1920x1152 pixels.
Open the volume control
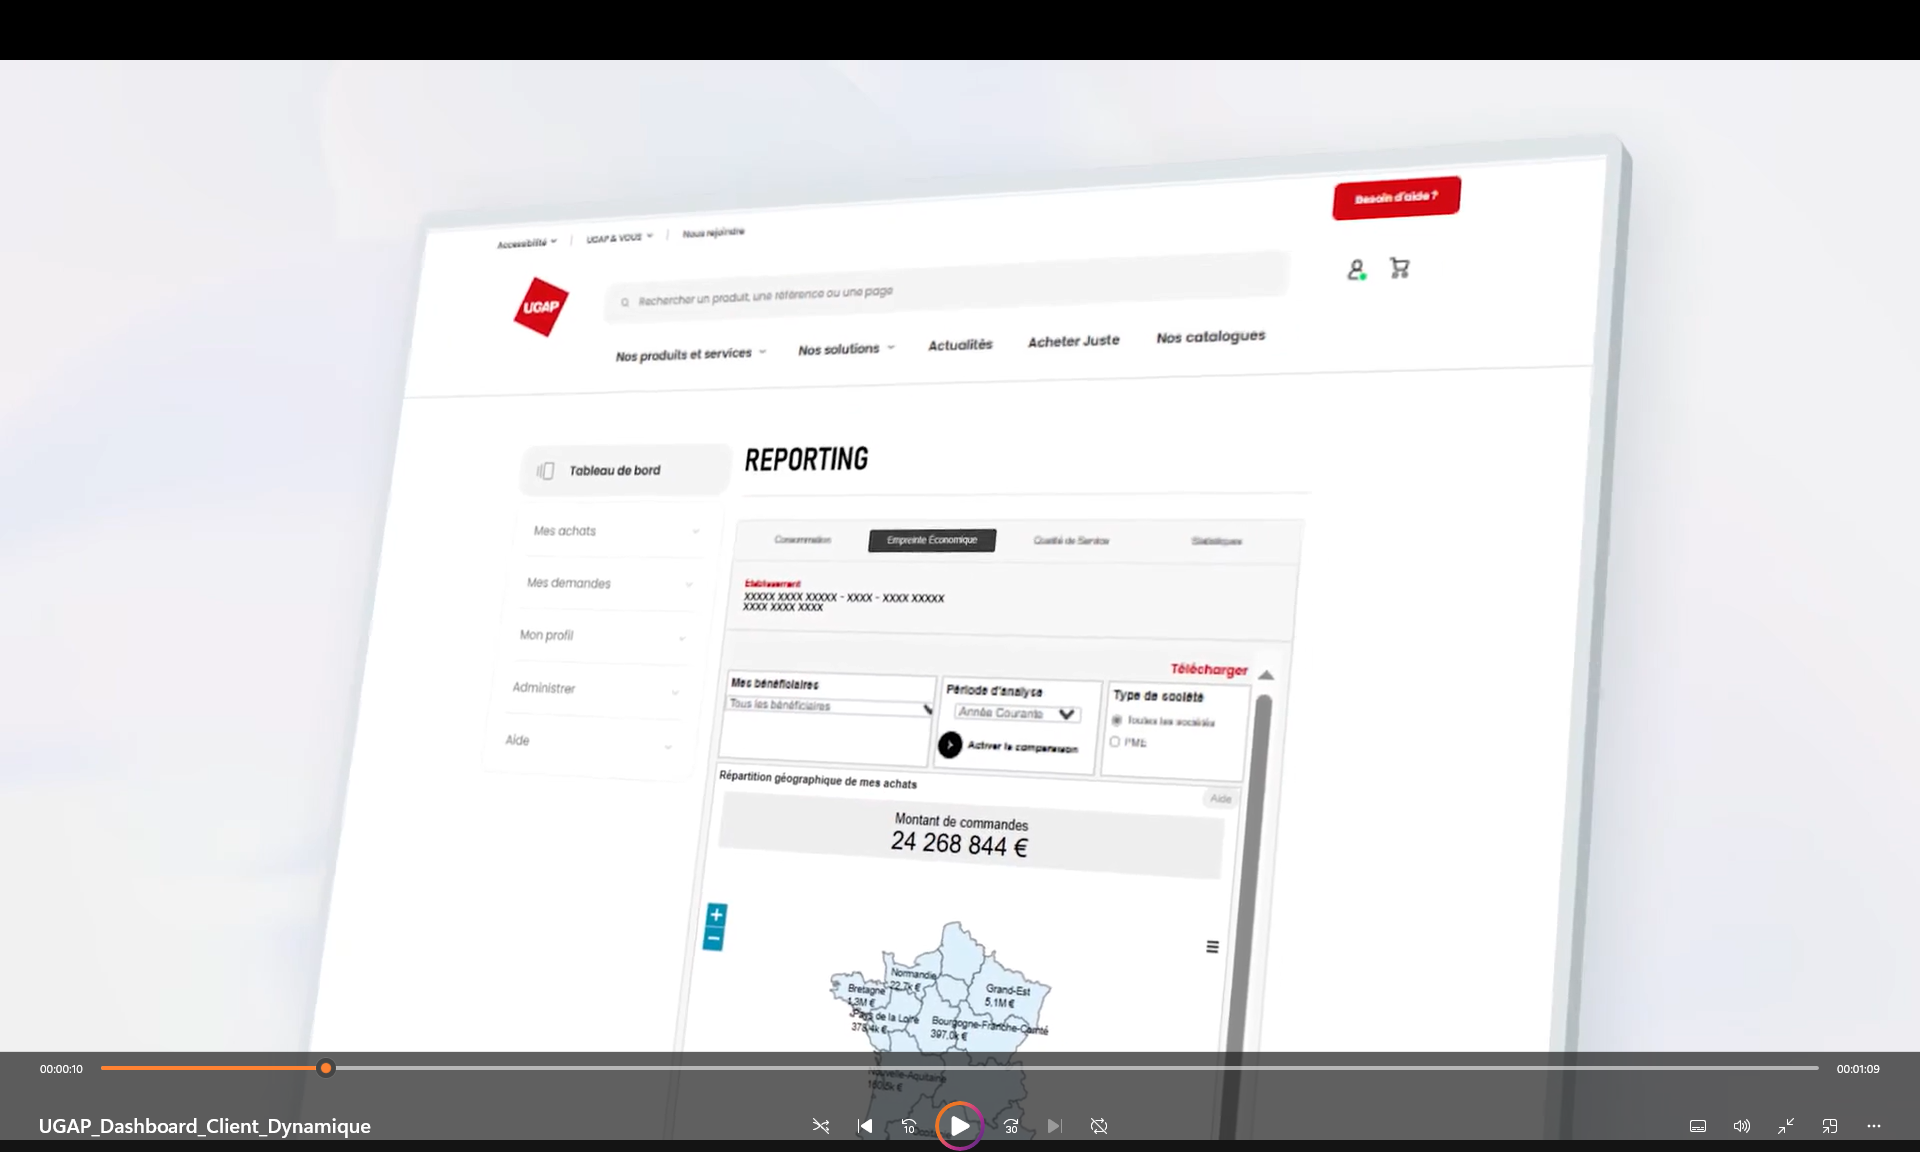[x=1742, y=1126]
